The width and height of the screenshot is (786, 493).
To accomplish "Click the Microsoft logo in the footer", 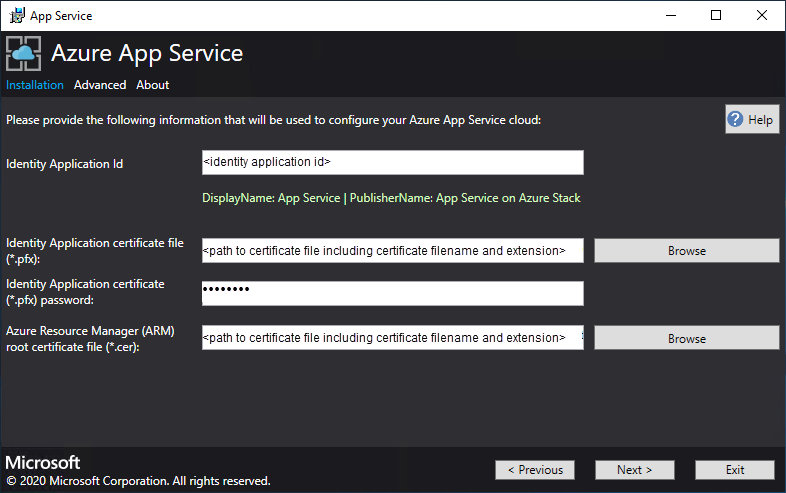I will [44, 464].
